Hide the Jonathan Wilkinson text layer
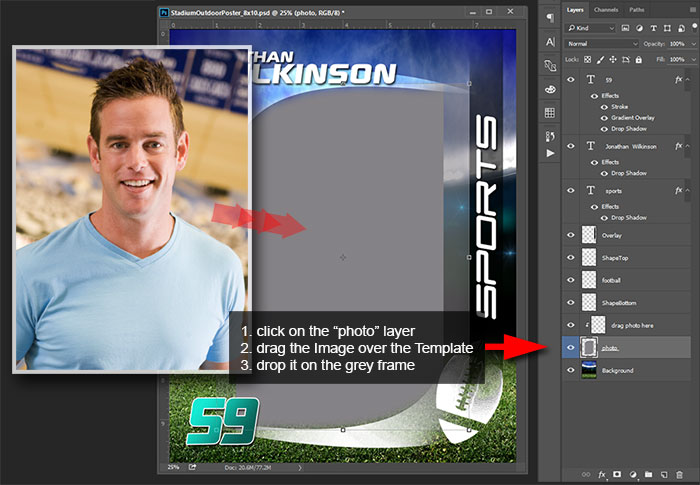The height and width of the screenshot is (485, 700). [571, 146]
